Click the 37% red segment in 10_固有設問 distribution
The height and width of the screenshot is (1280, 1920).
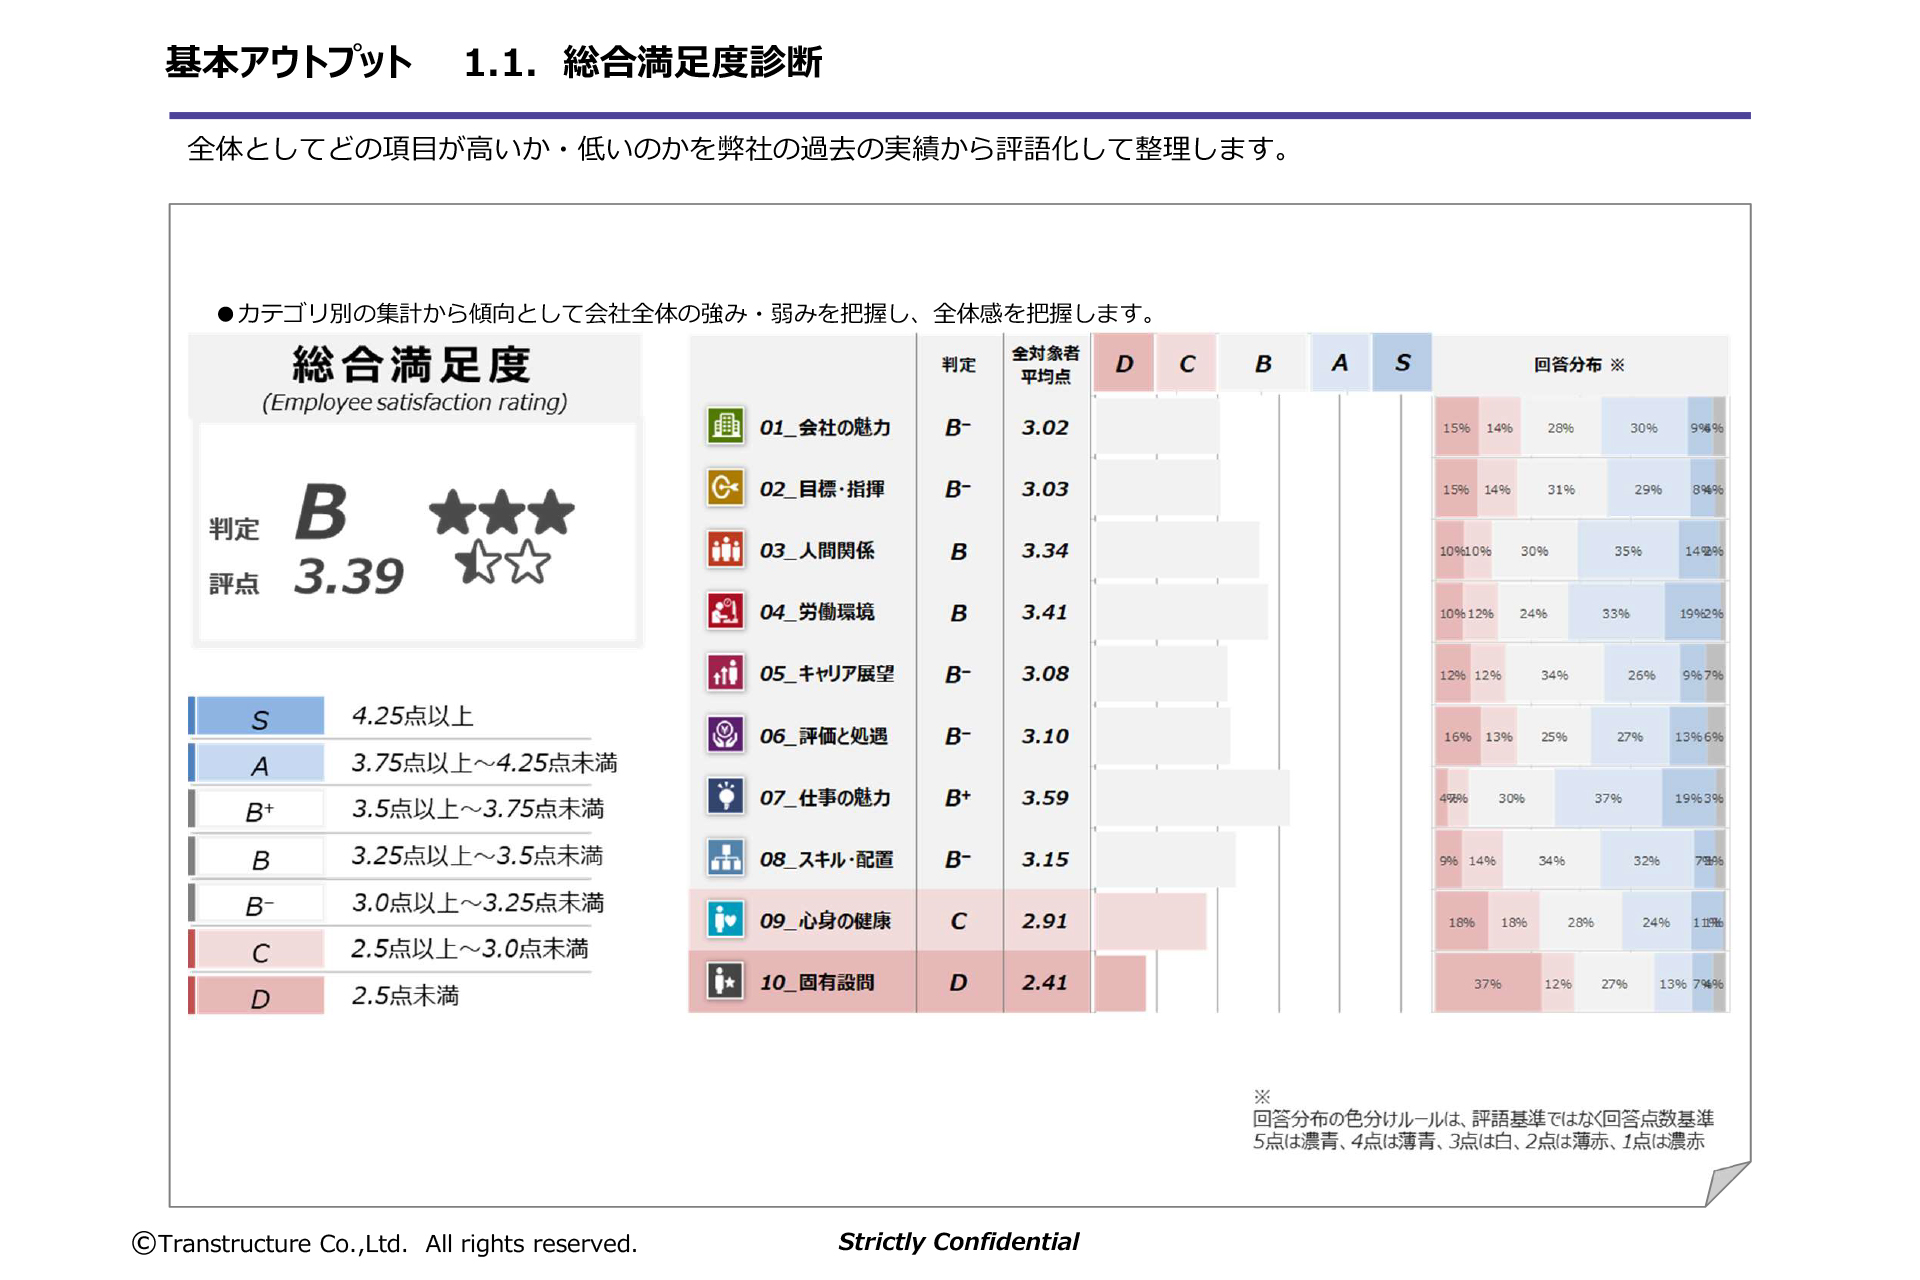(x=1488, y=984)
